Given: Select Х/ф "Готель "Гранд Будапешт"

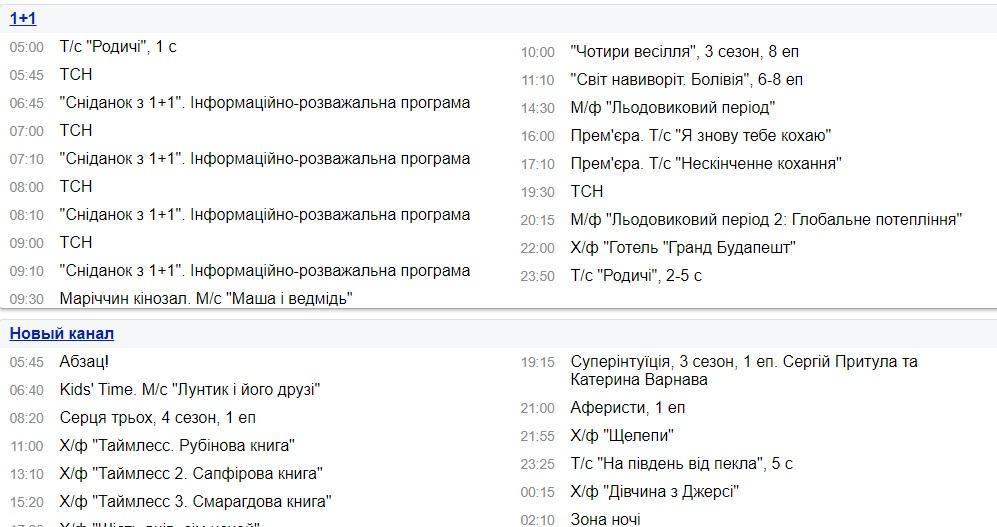Looking at the screenshot, I should coord(683,247).
